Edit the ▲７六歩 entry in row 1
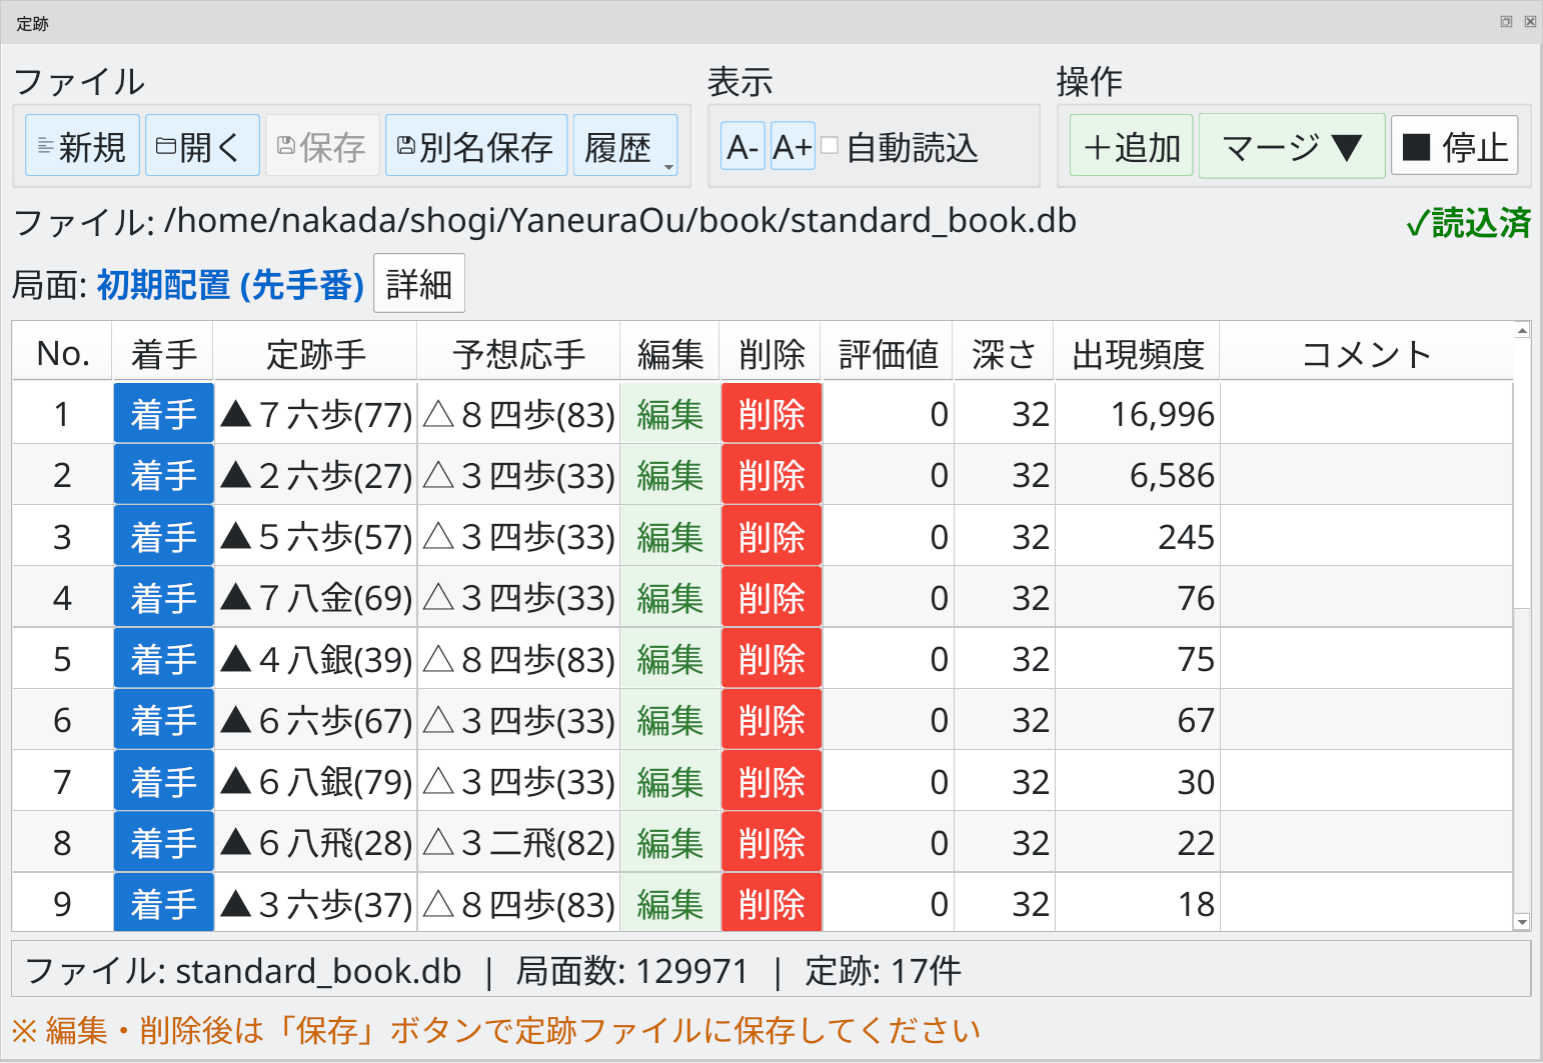1543x1063 pixels. tap(669, 413)
